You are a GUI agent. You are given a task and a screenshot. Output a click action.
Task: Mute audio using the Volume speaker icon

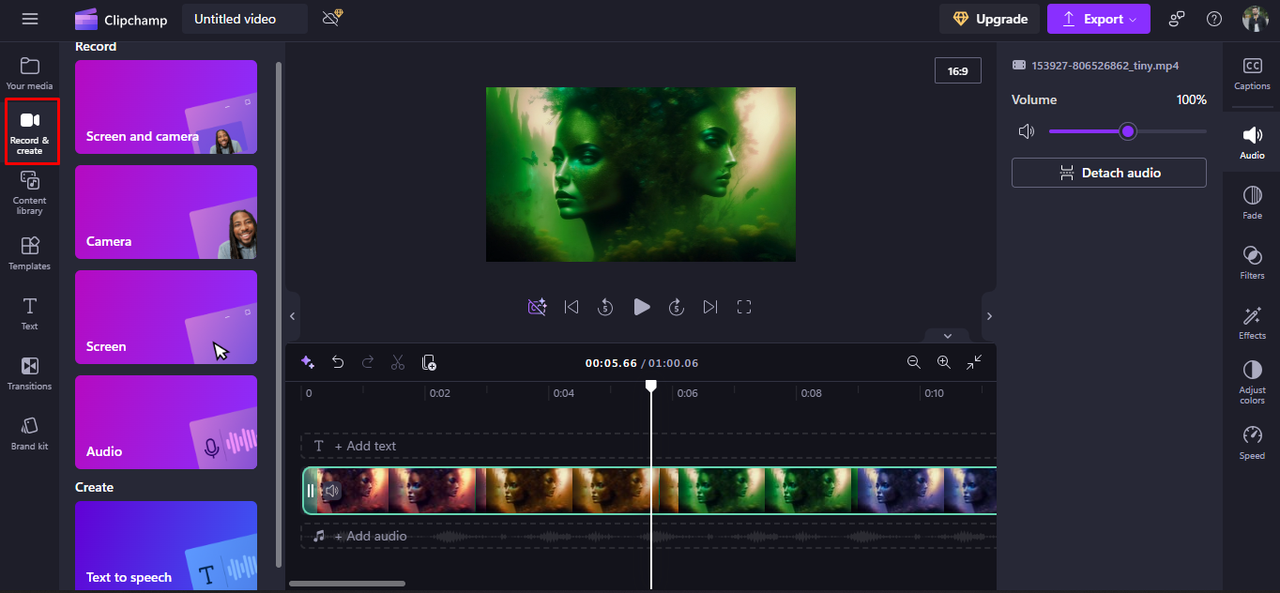(x=1025, y=131)
